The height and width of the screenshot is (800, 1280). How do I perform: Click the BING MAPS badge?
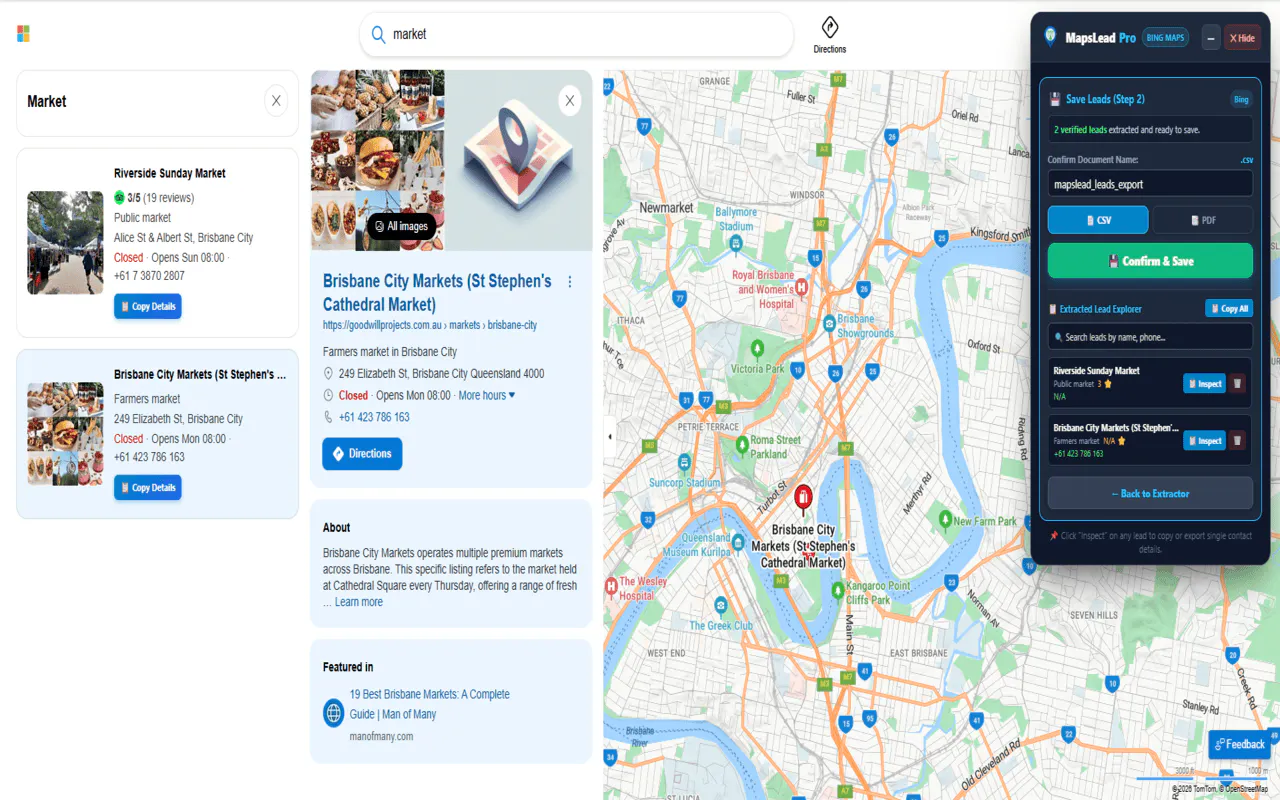click(1165, 38)
